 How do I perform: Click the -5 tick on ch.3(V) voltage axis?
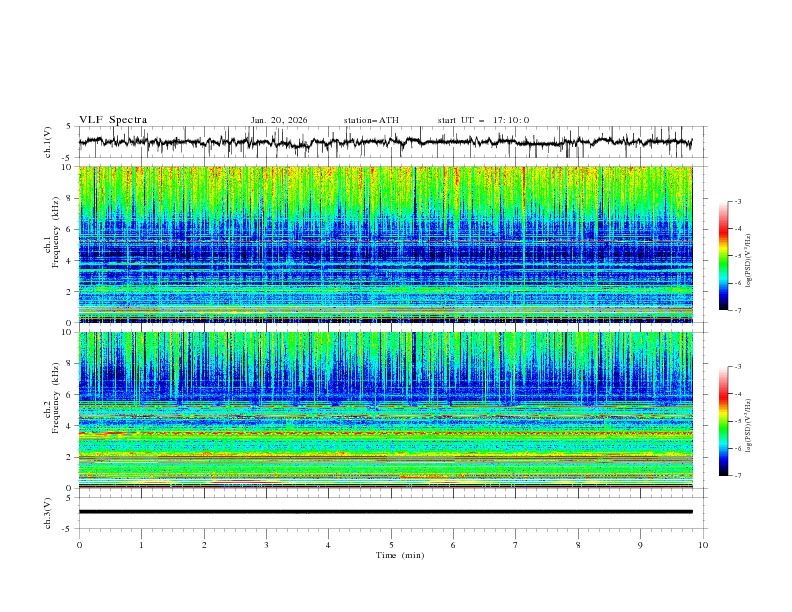[x=68, y=529]
